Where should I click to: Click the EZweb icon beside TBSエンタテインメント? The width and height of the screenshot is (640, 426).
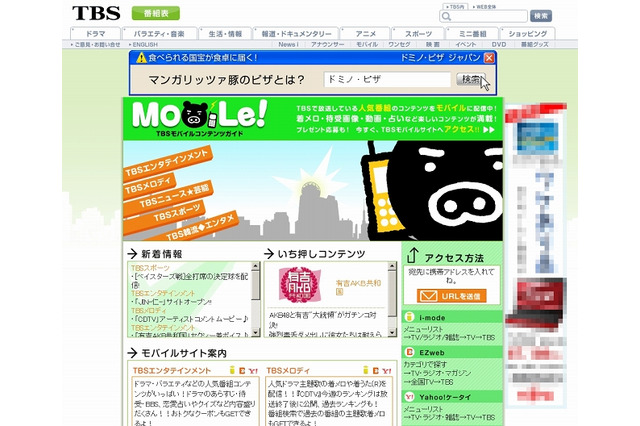coord(242,371)
